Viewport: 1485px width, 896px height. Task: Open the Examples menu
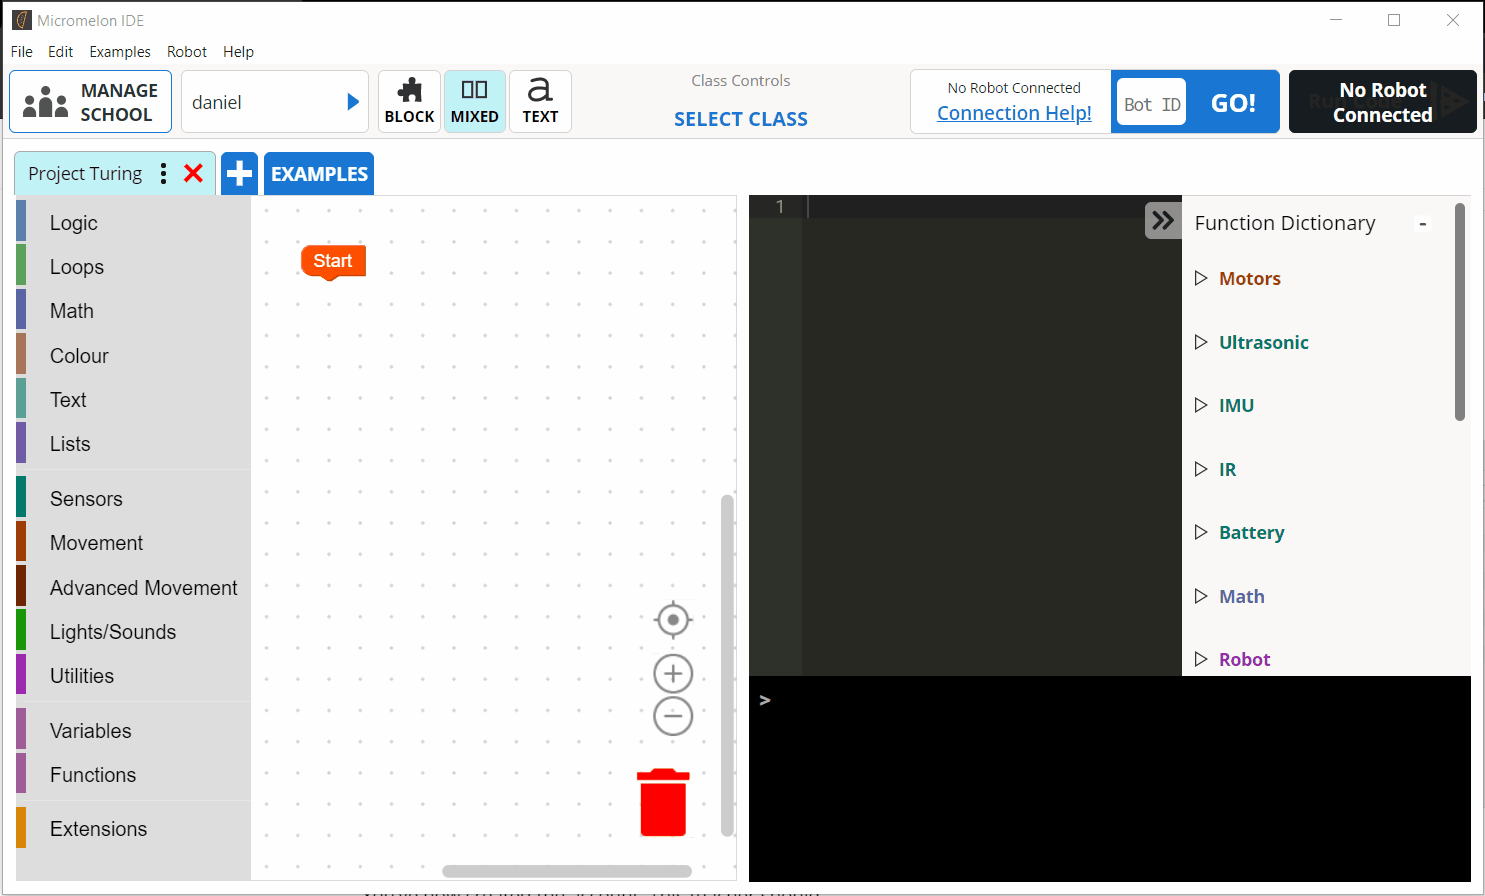pyautogui.click(x=120, y=51)
